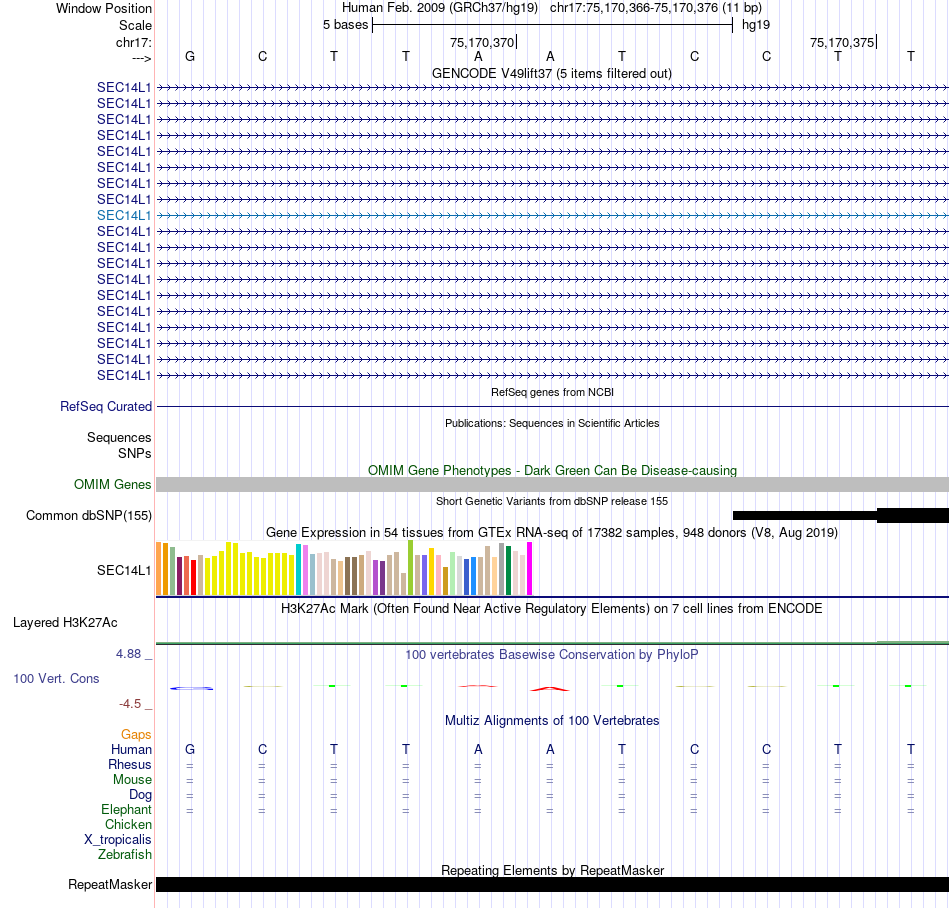
Task: Click the orange 'Gaps' label
Action: [136, 734]
